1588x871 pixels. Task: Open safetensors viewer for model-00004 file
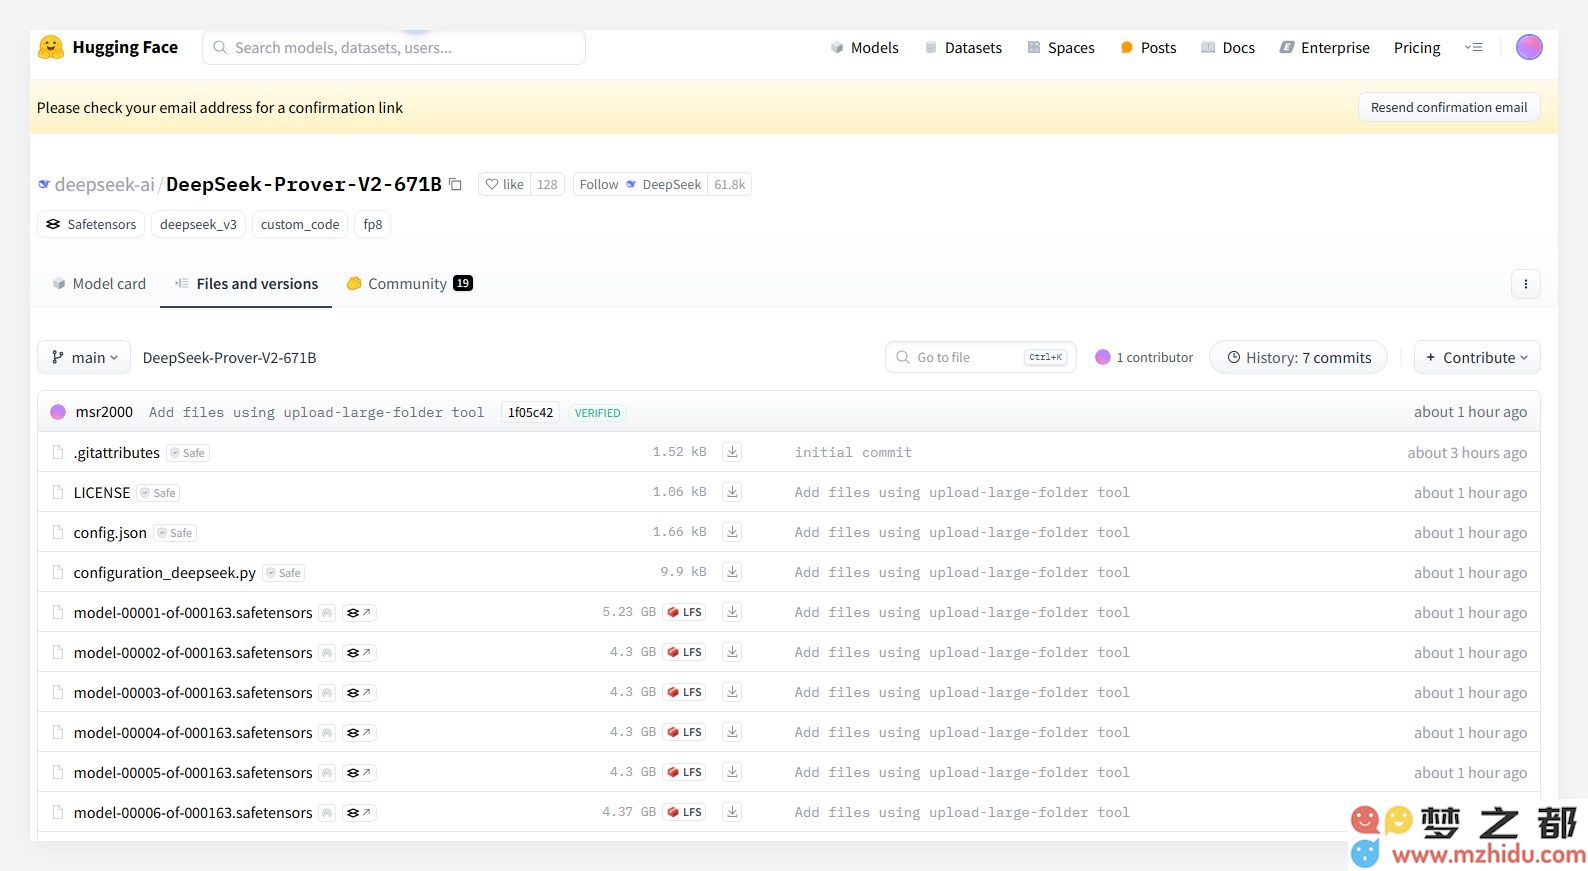coord(358,733)
